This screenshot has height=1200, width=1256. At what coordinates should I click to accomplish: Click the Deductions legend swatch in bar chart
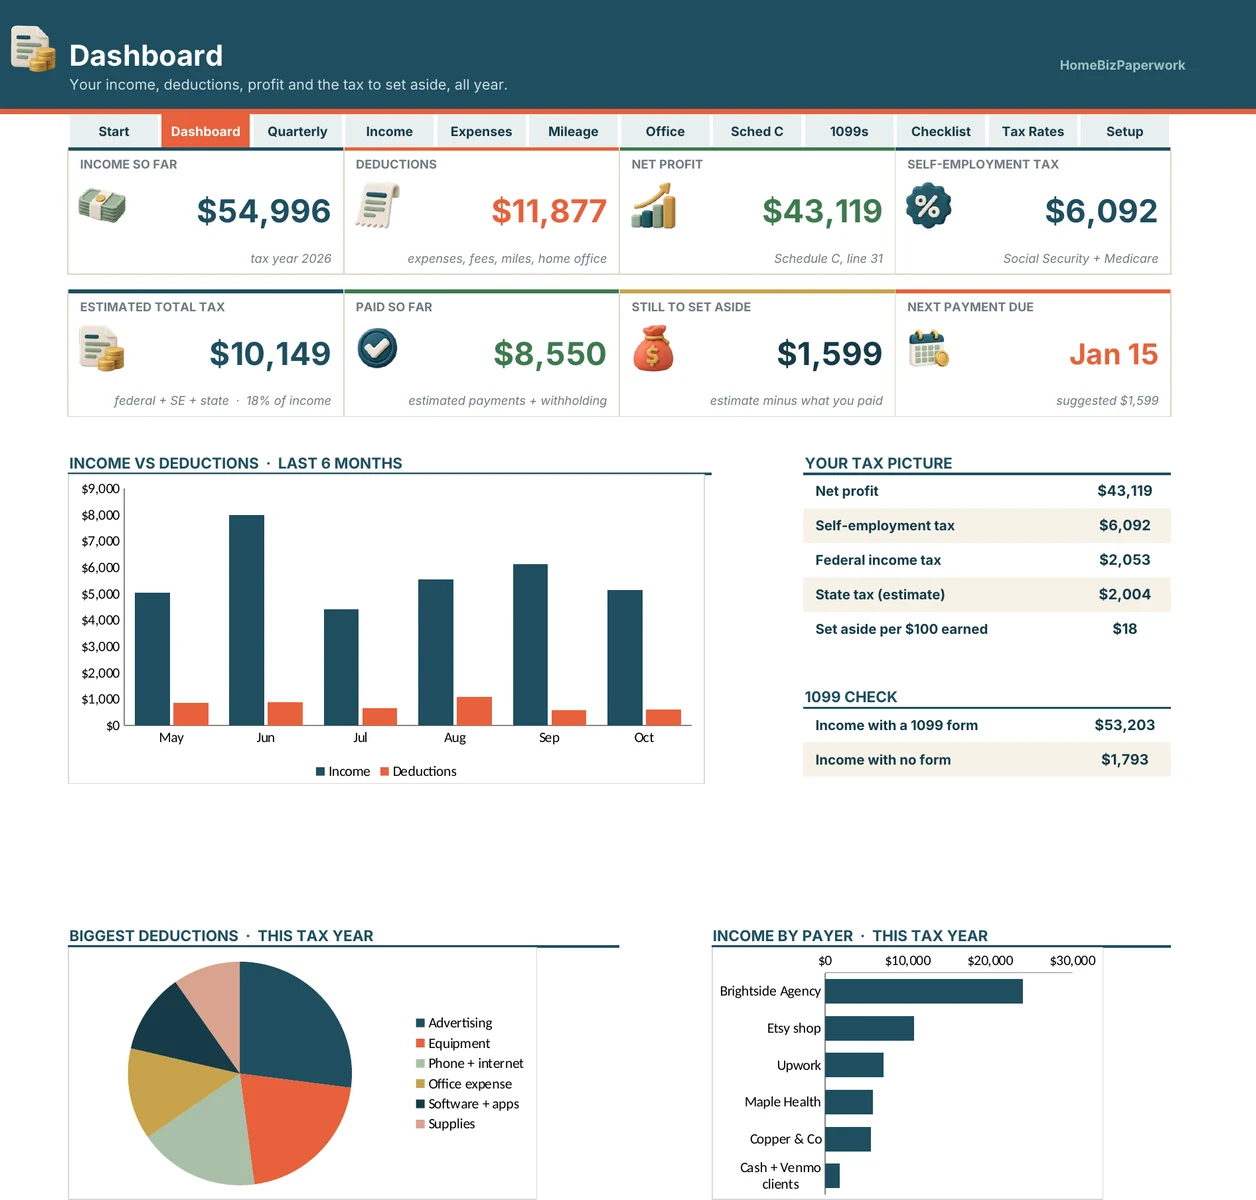click(384, 771)
